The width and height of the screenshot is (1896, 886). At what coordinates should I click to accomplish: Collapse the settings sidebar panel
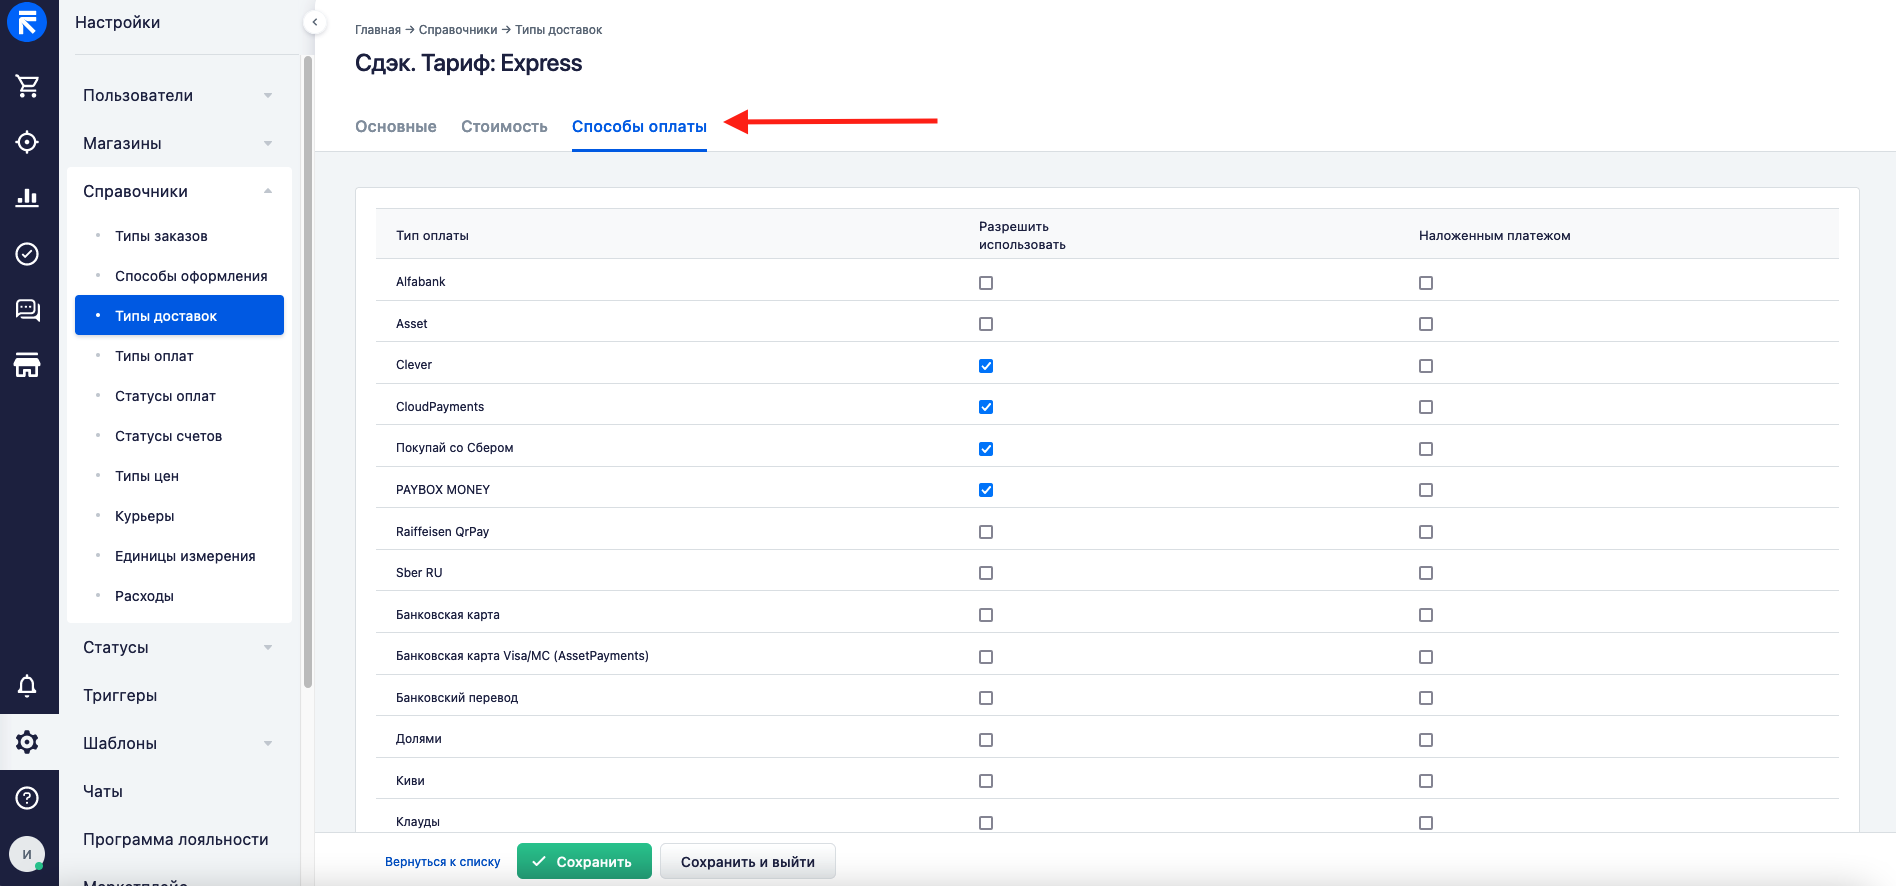click(315, 22)
